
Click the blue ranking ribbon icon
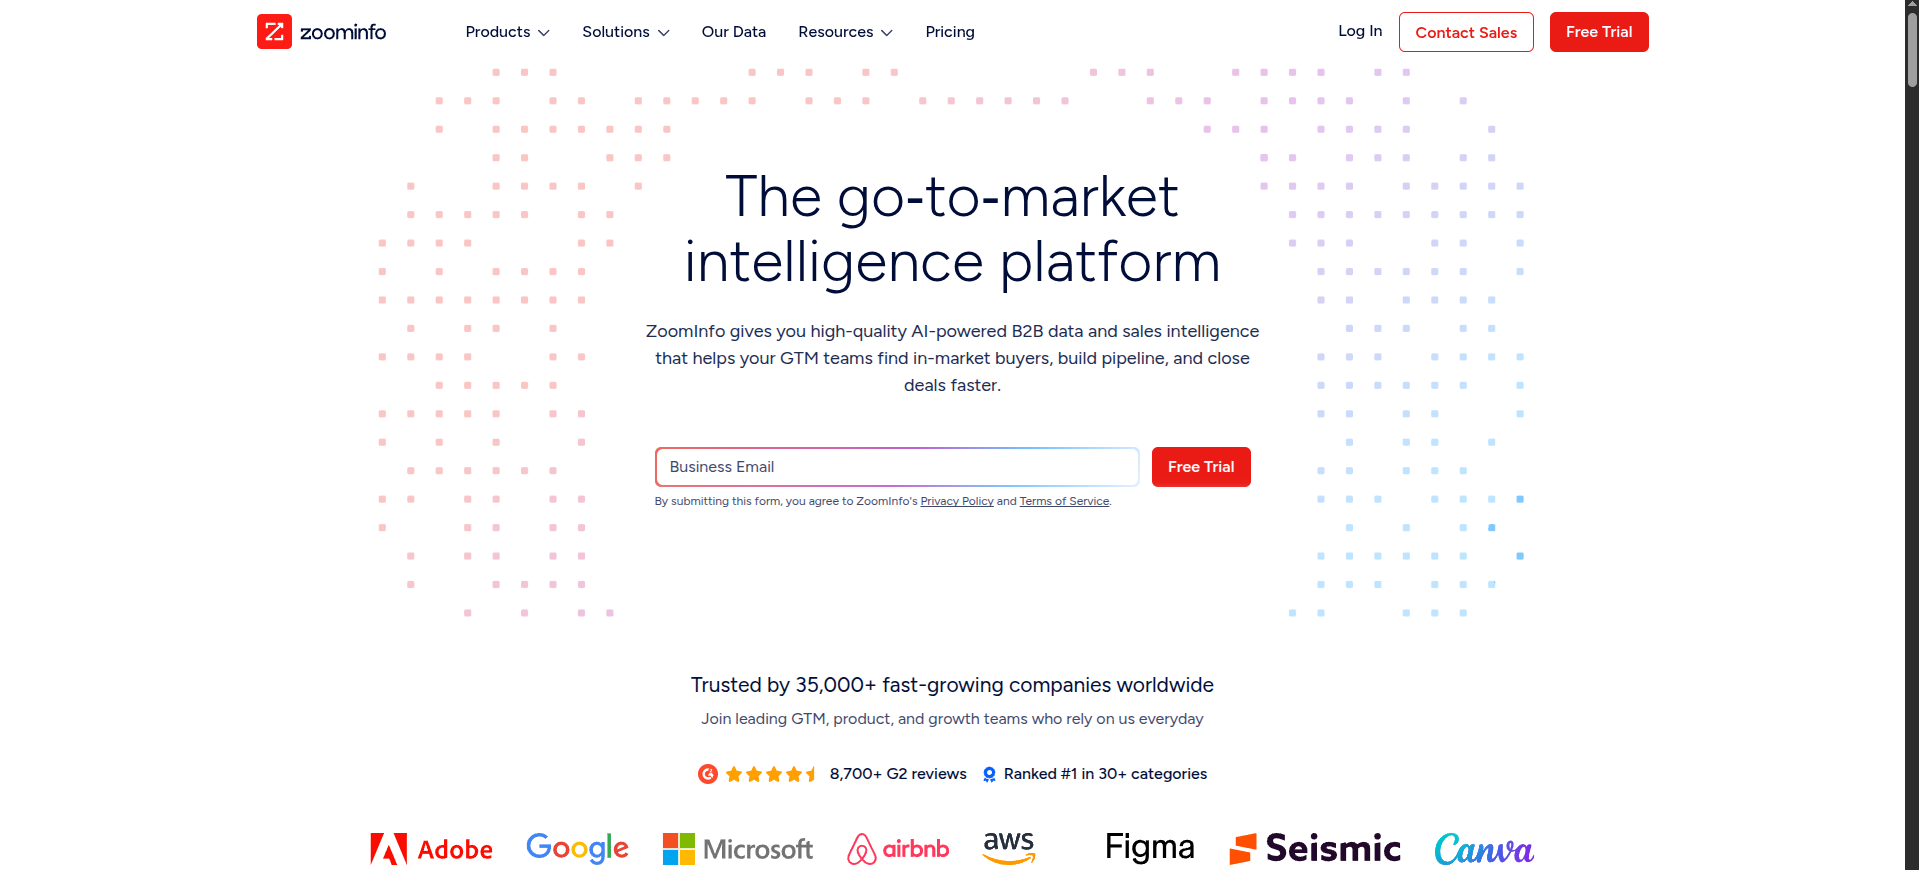coord(989,774)
